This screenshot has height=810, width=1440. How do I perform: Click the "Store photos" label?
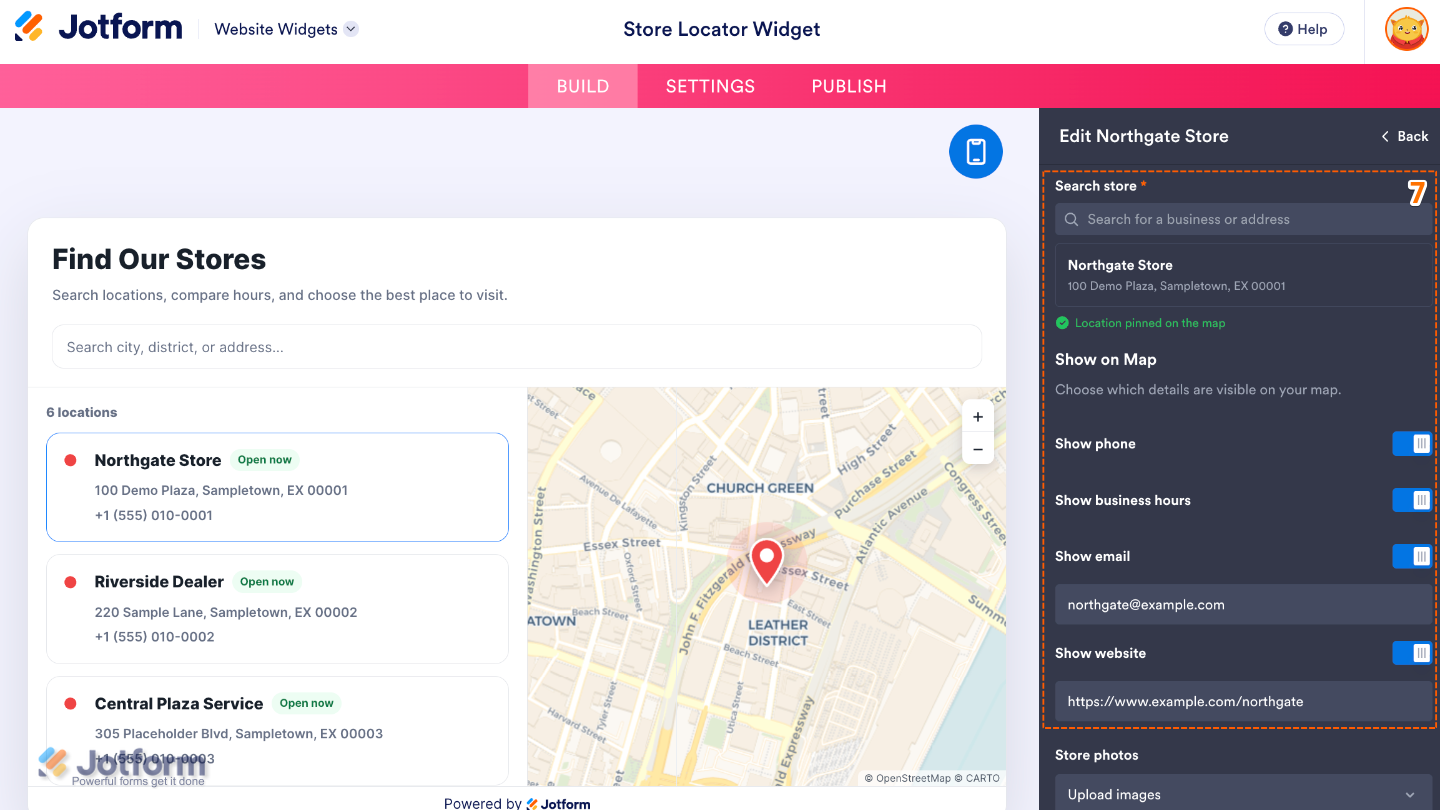1097,755
